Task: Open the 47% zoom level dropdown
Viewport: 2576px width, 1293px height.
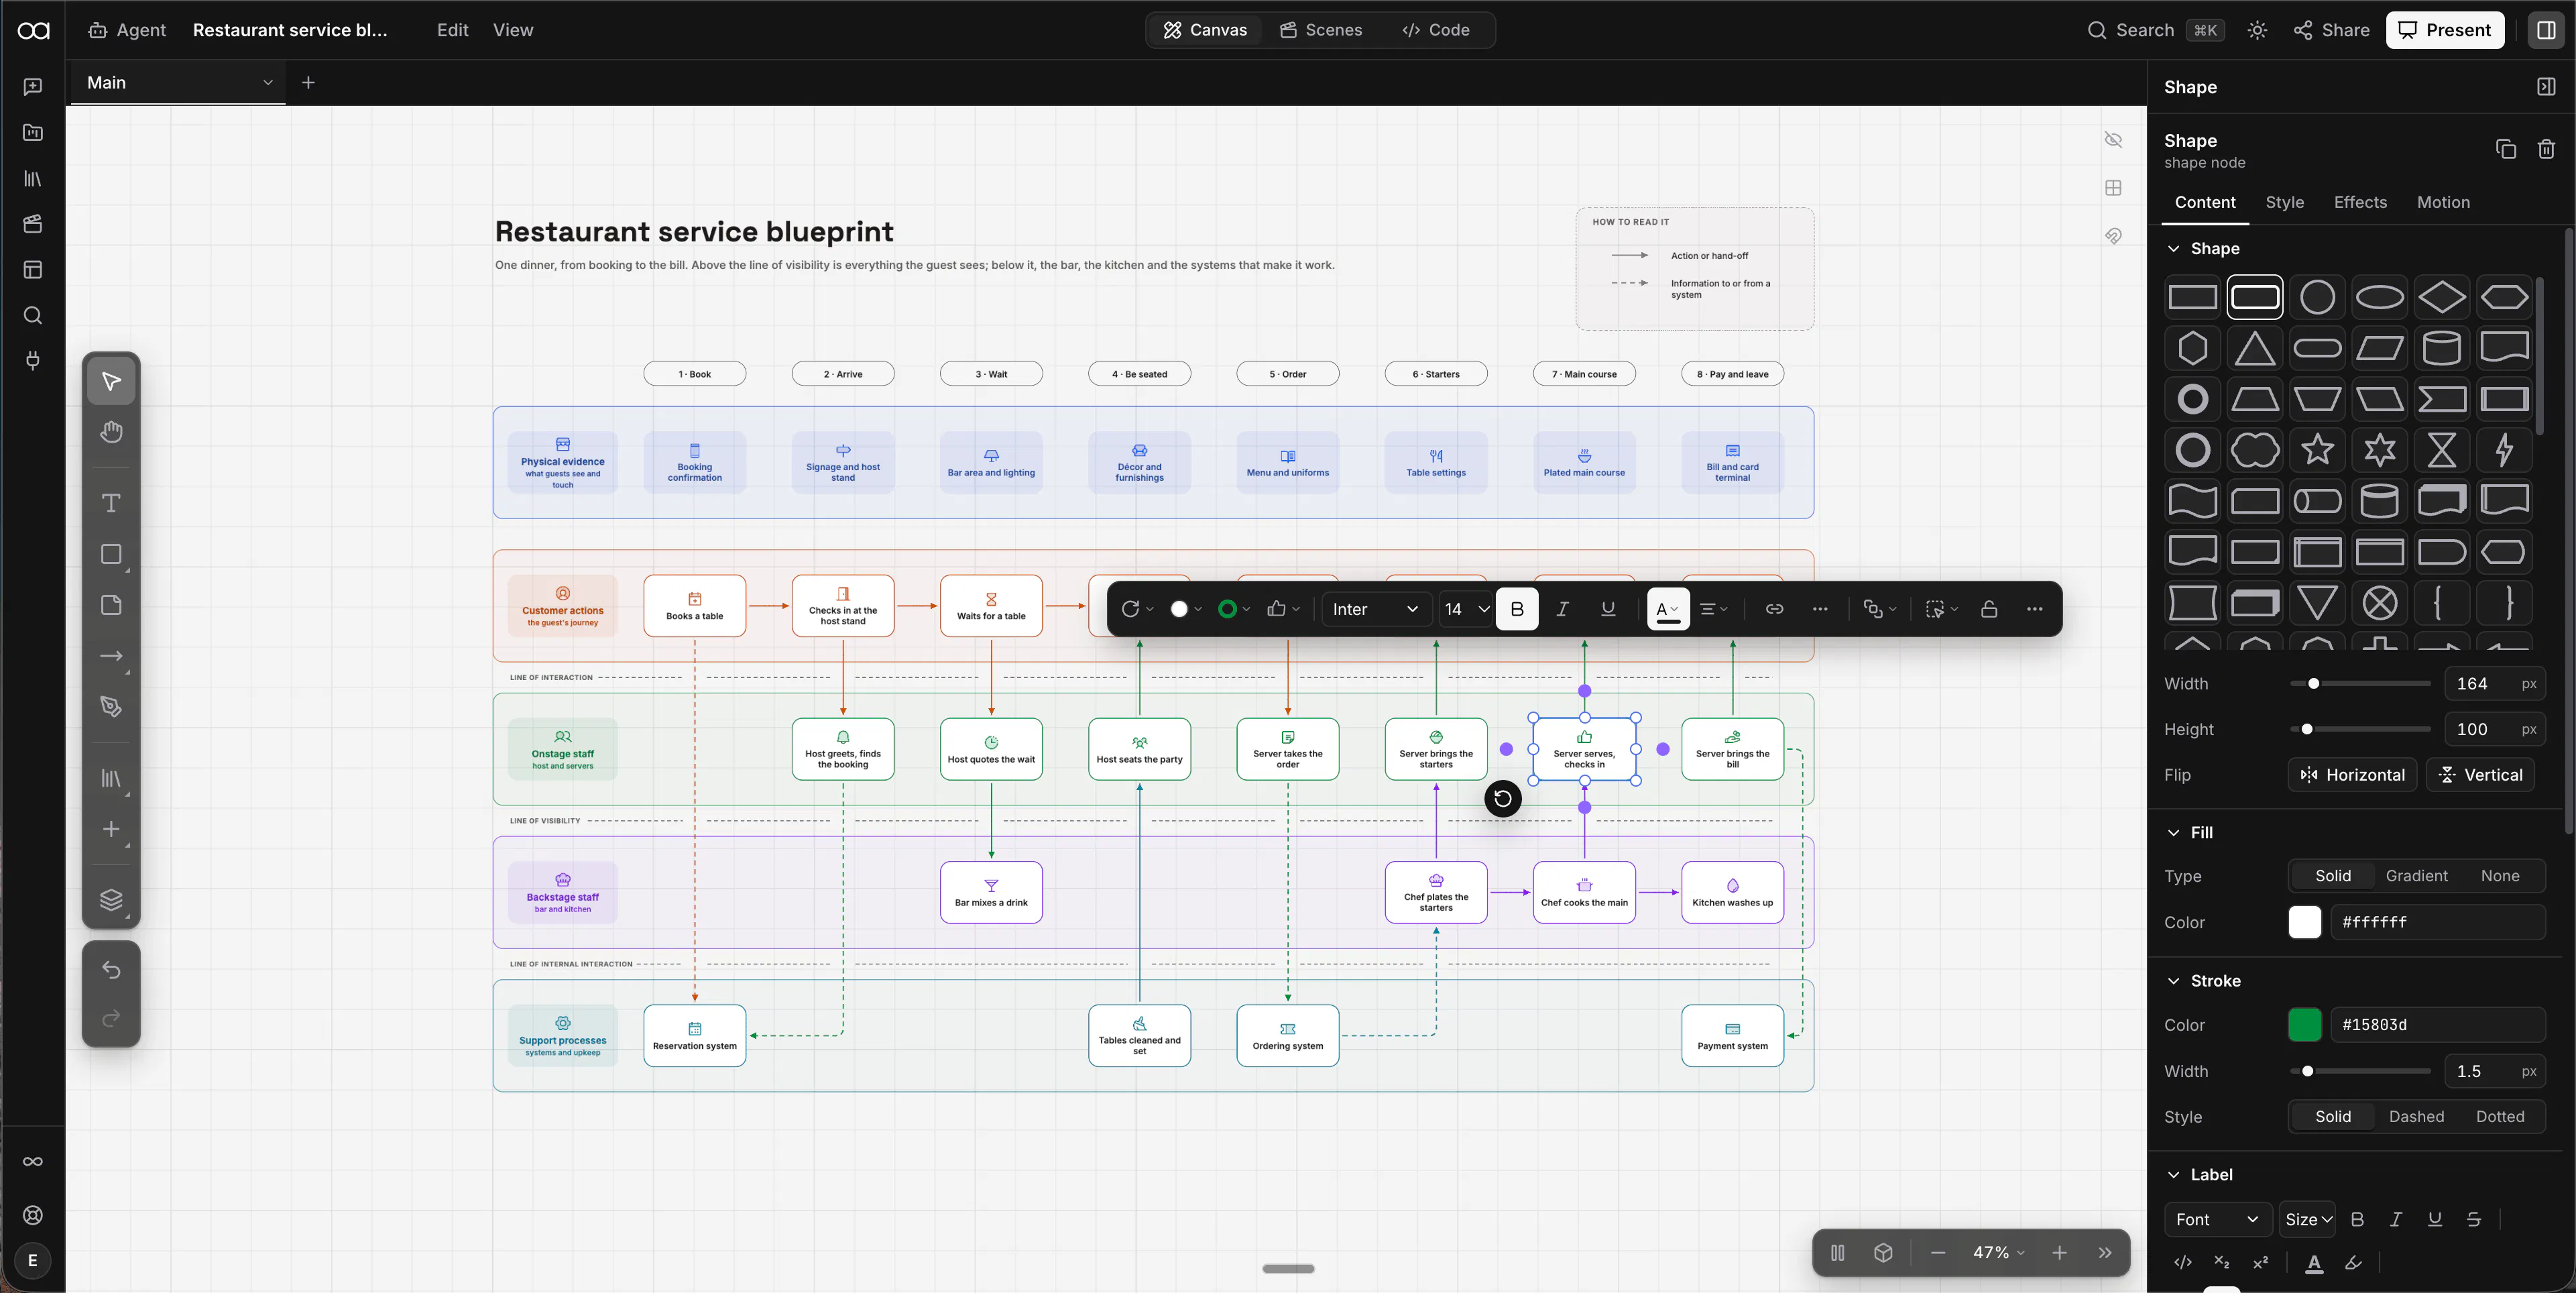Action: click(1998, 1252)
